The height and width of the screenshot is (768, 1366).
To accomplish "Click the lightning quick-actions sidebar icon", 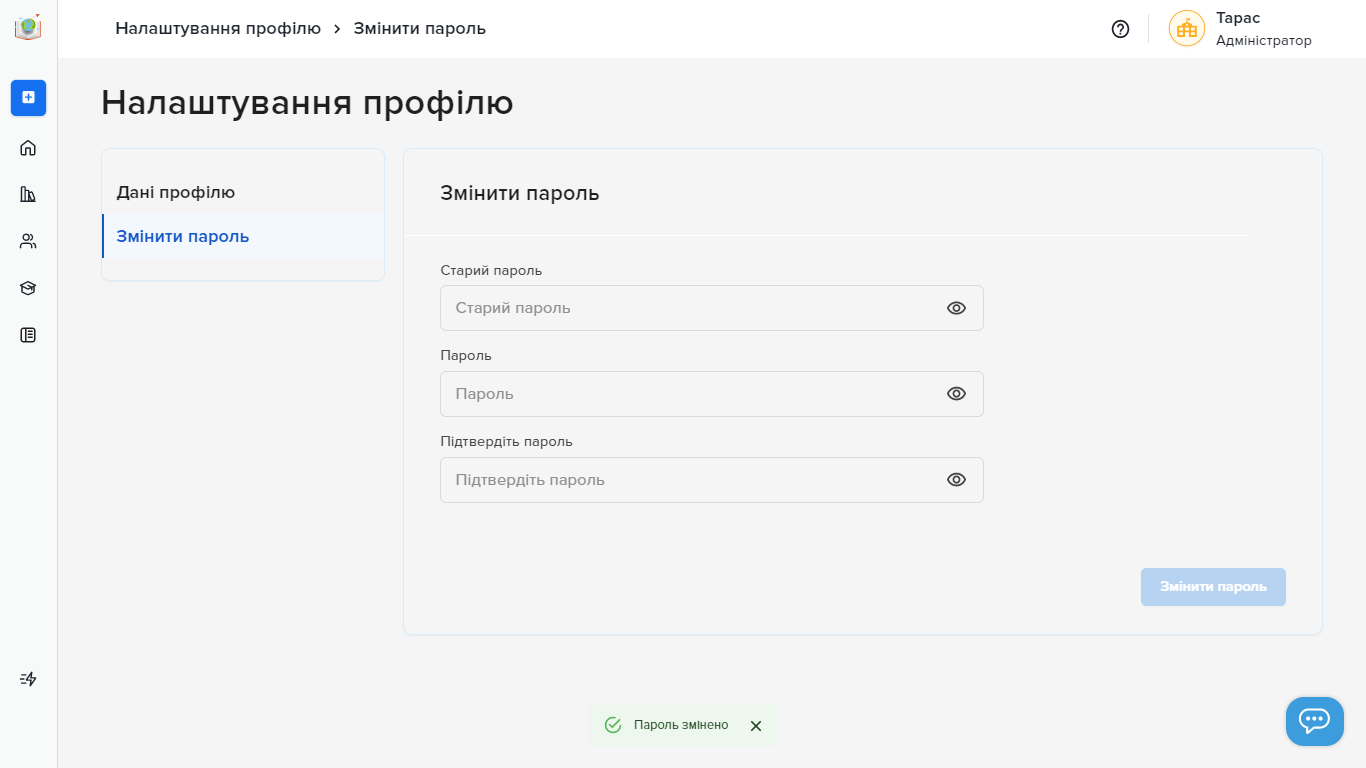I will click(28, 679).
